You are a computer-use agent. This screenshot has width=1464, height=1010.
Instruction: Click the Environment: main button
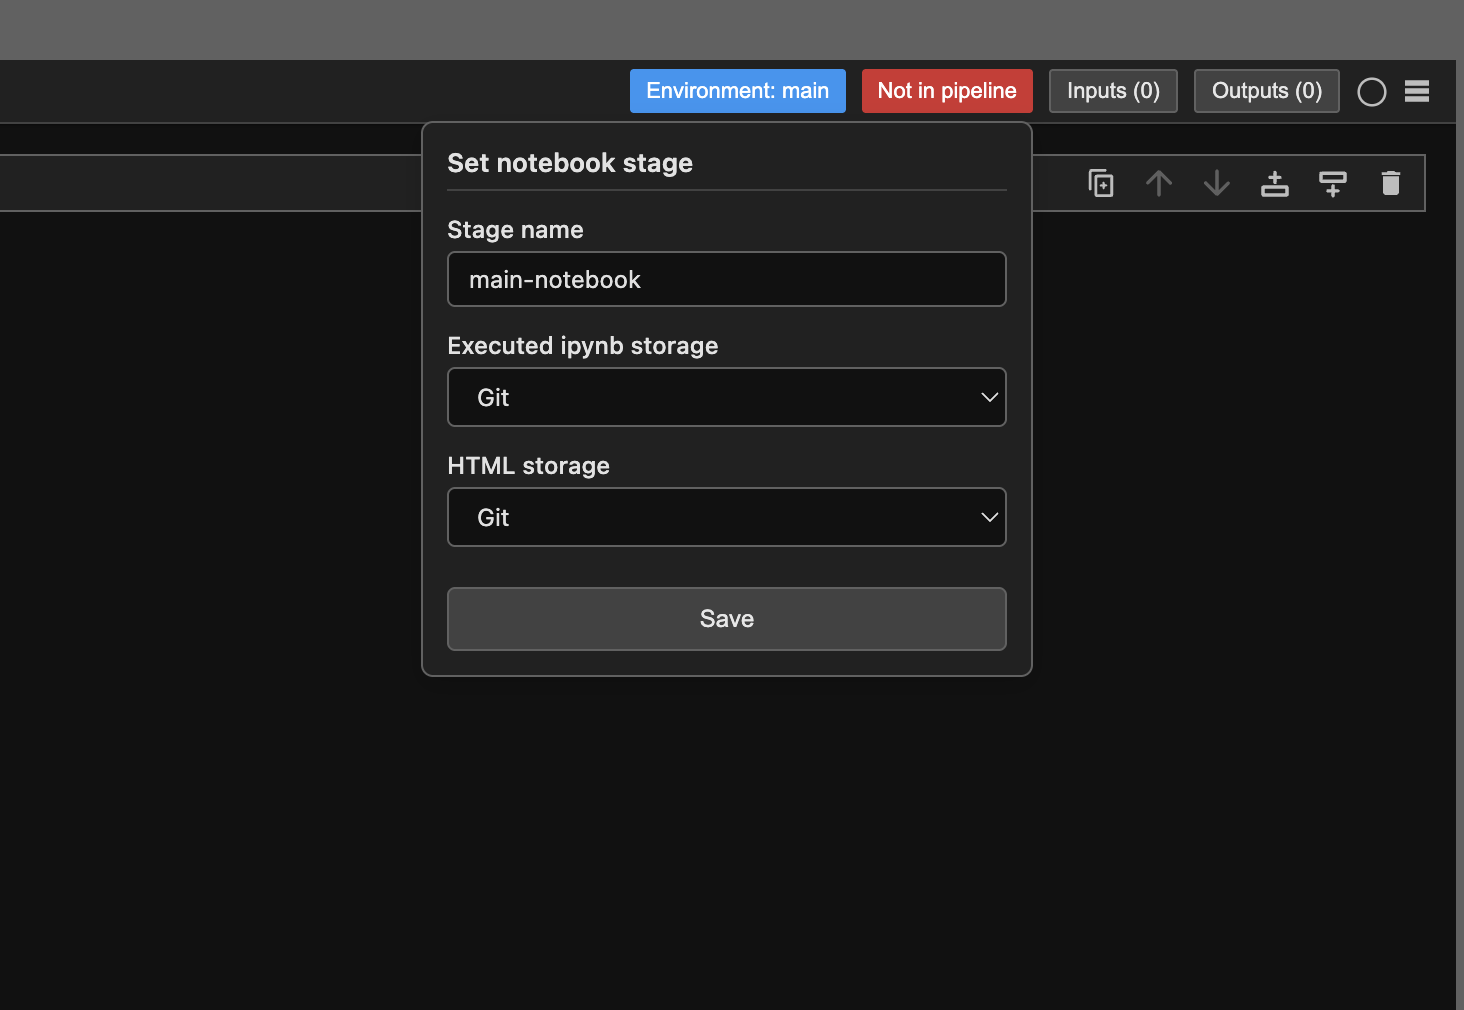pos(738,91)
